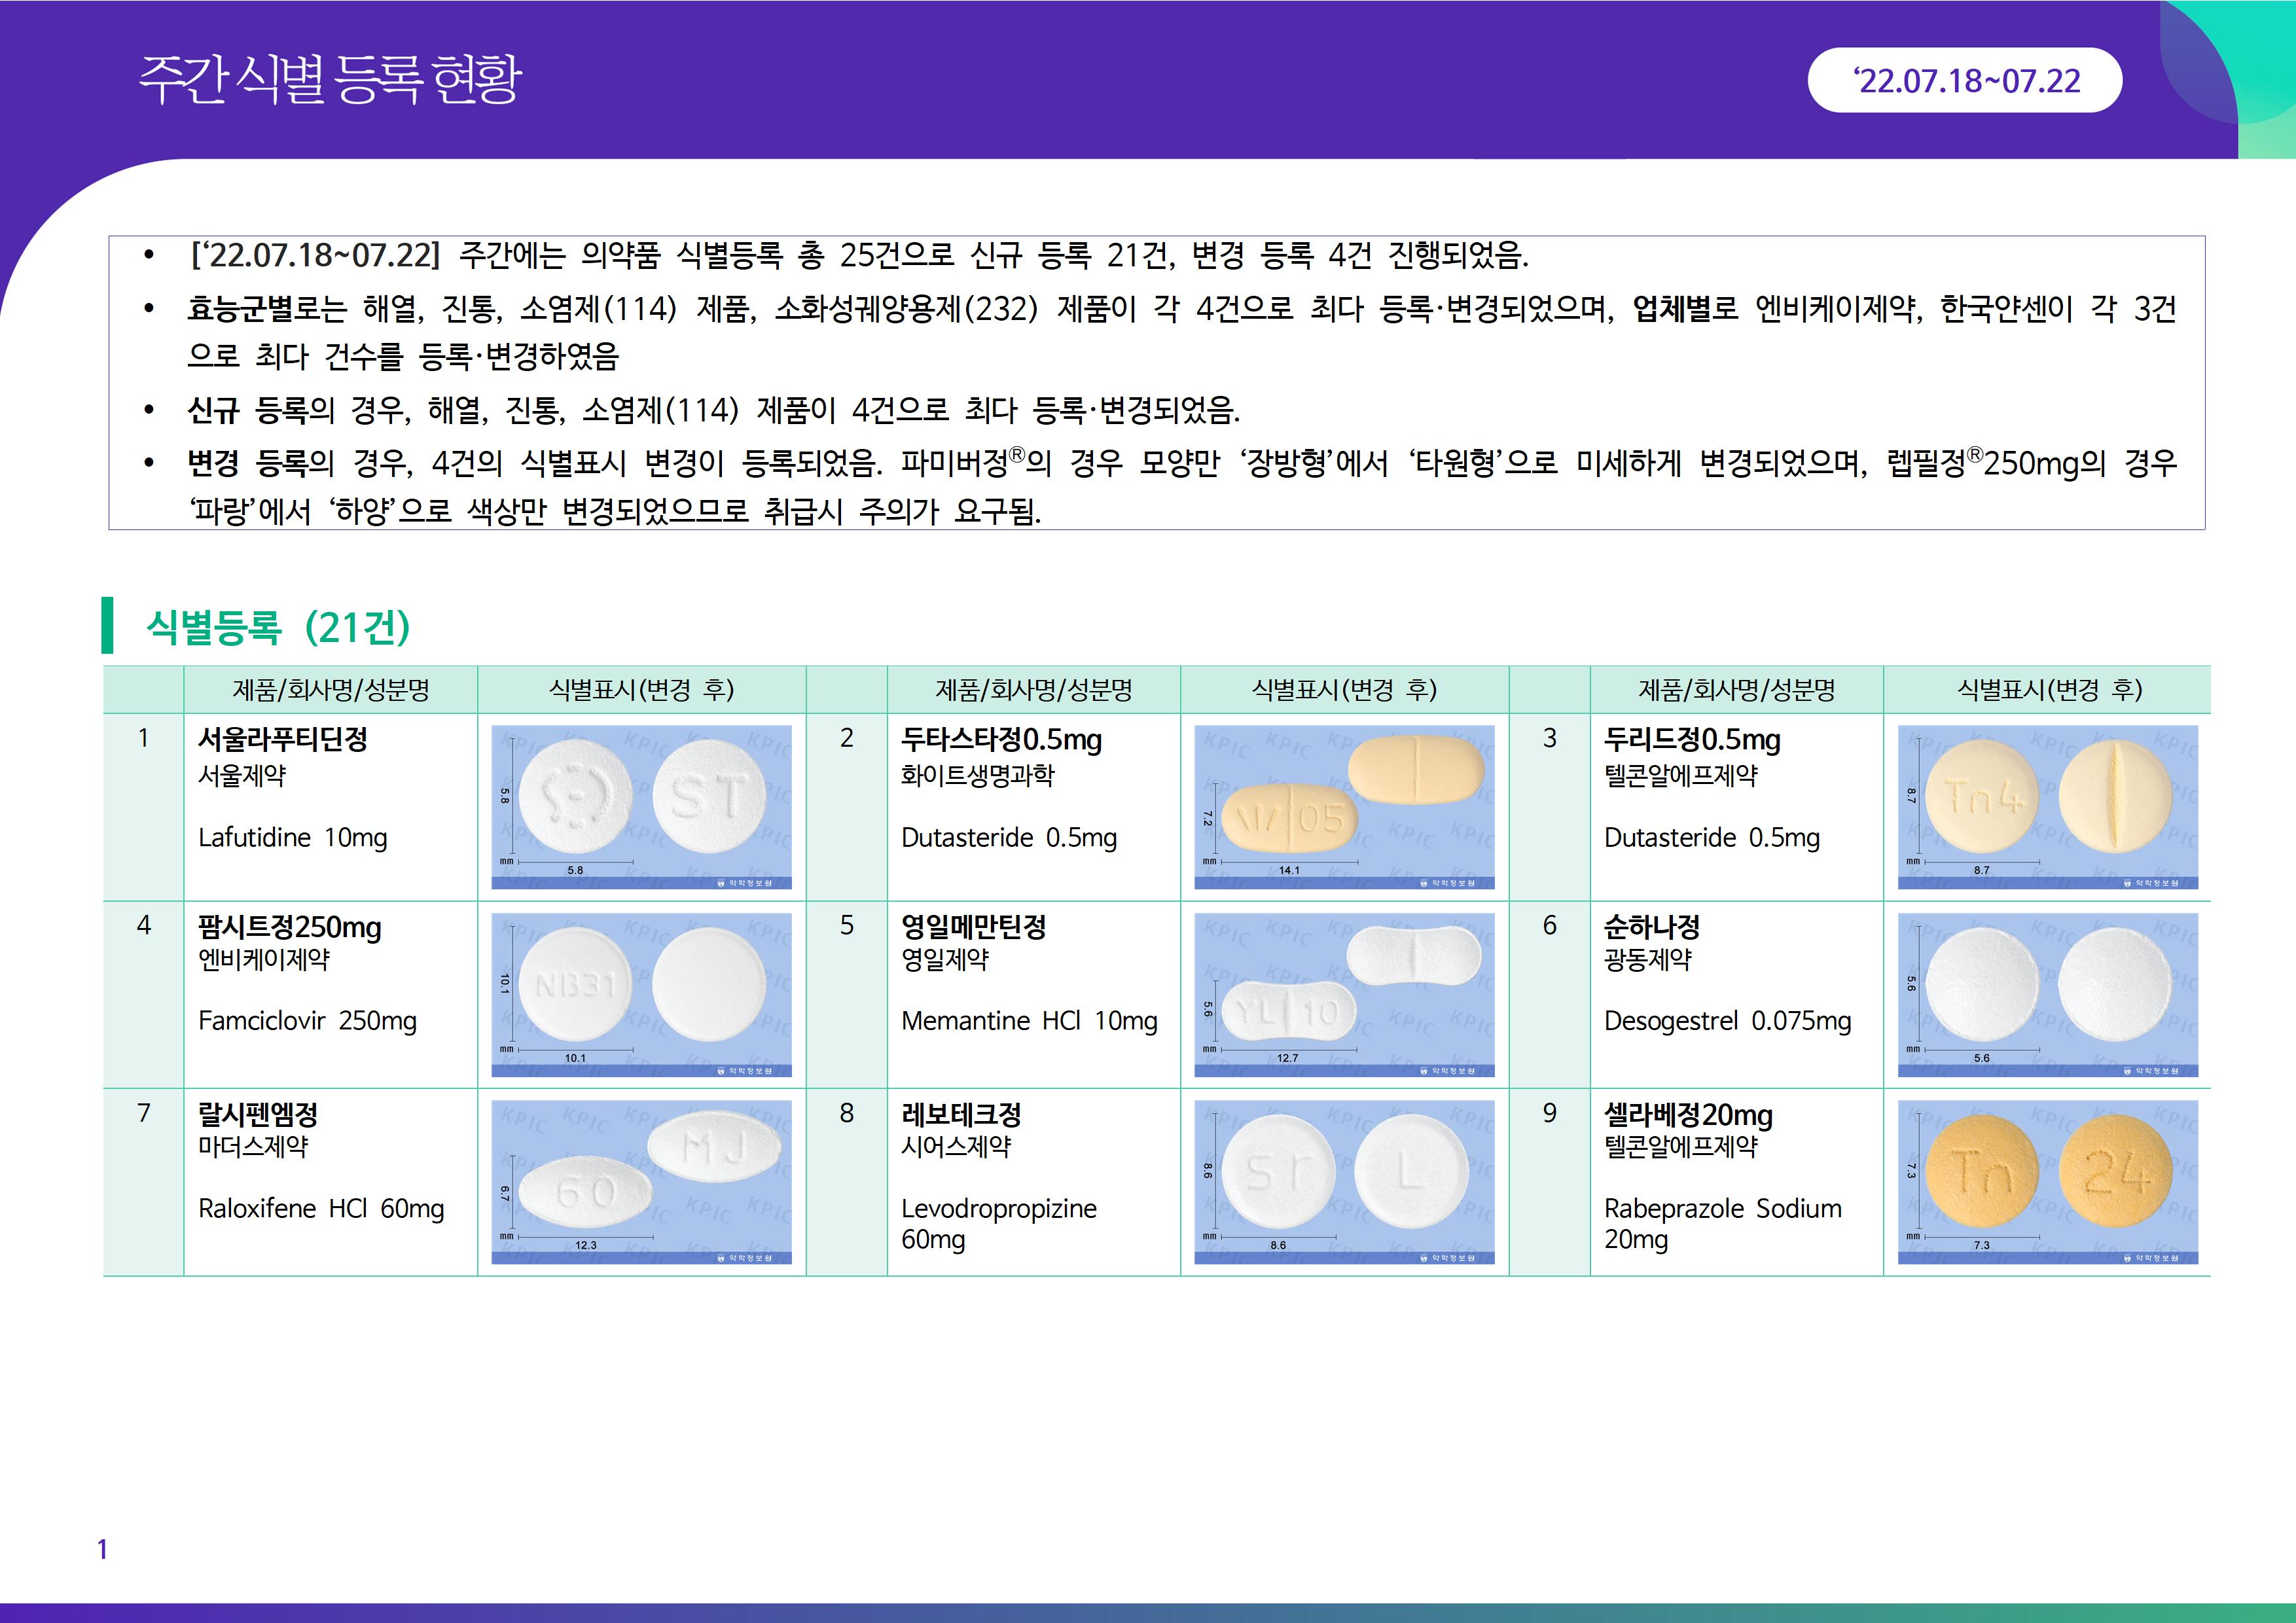Click the 셀라베정20mg product name
2296x1623 pixels.
pos(1688,1114)
